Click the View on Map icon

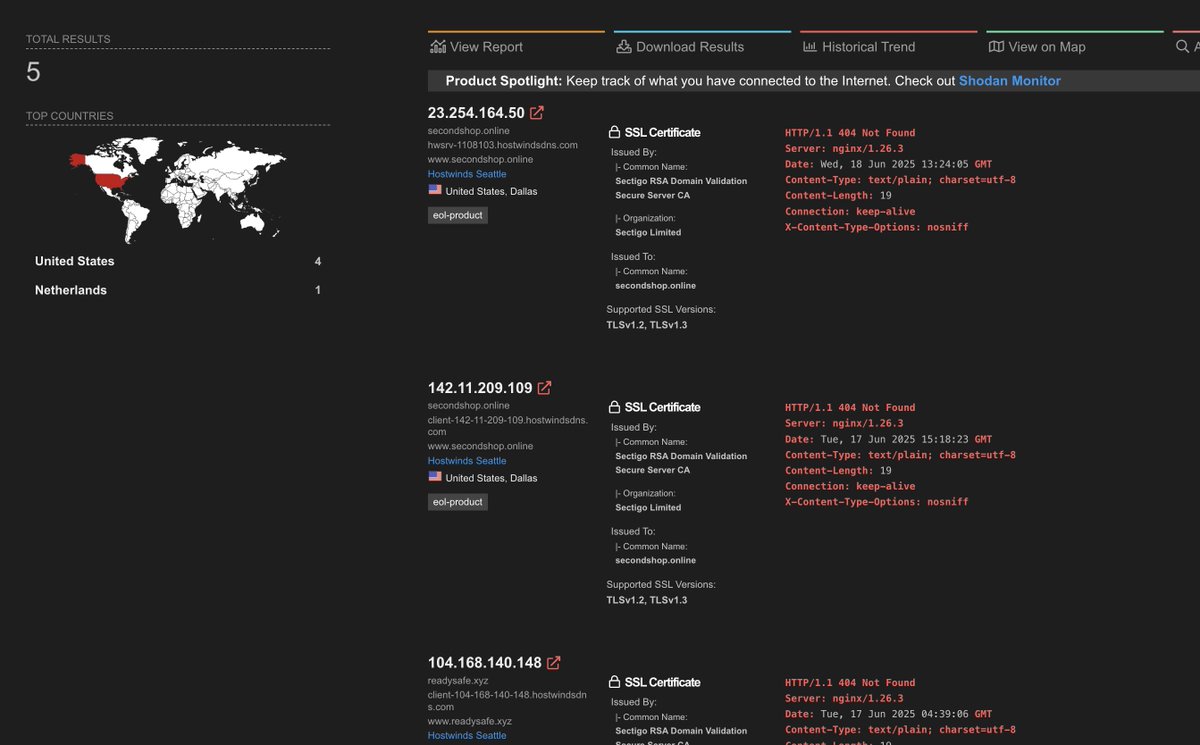coord(996,46)
